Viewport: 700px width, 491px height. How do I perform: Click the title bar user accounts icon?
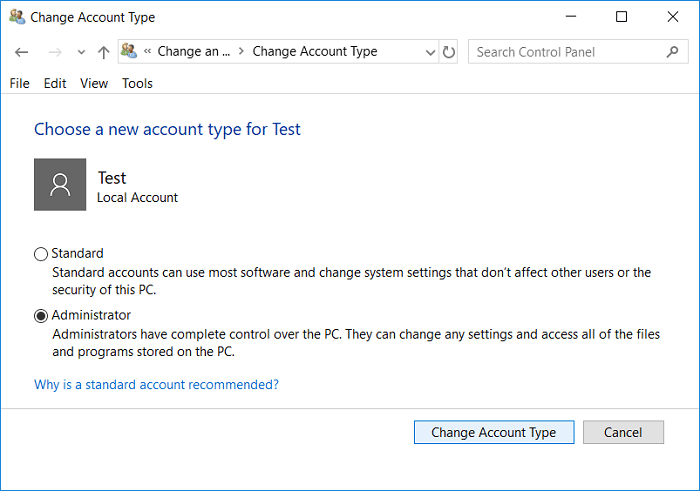click(16, 17)
